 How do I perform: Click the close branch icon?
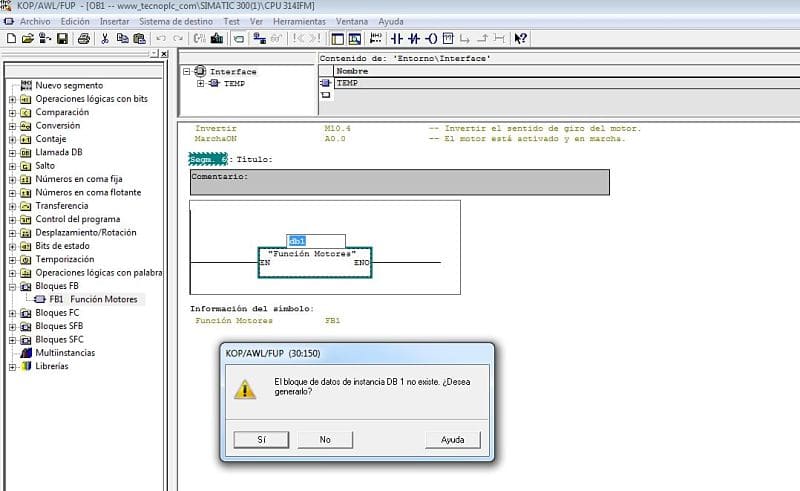coord(482,38)
